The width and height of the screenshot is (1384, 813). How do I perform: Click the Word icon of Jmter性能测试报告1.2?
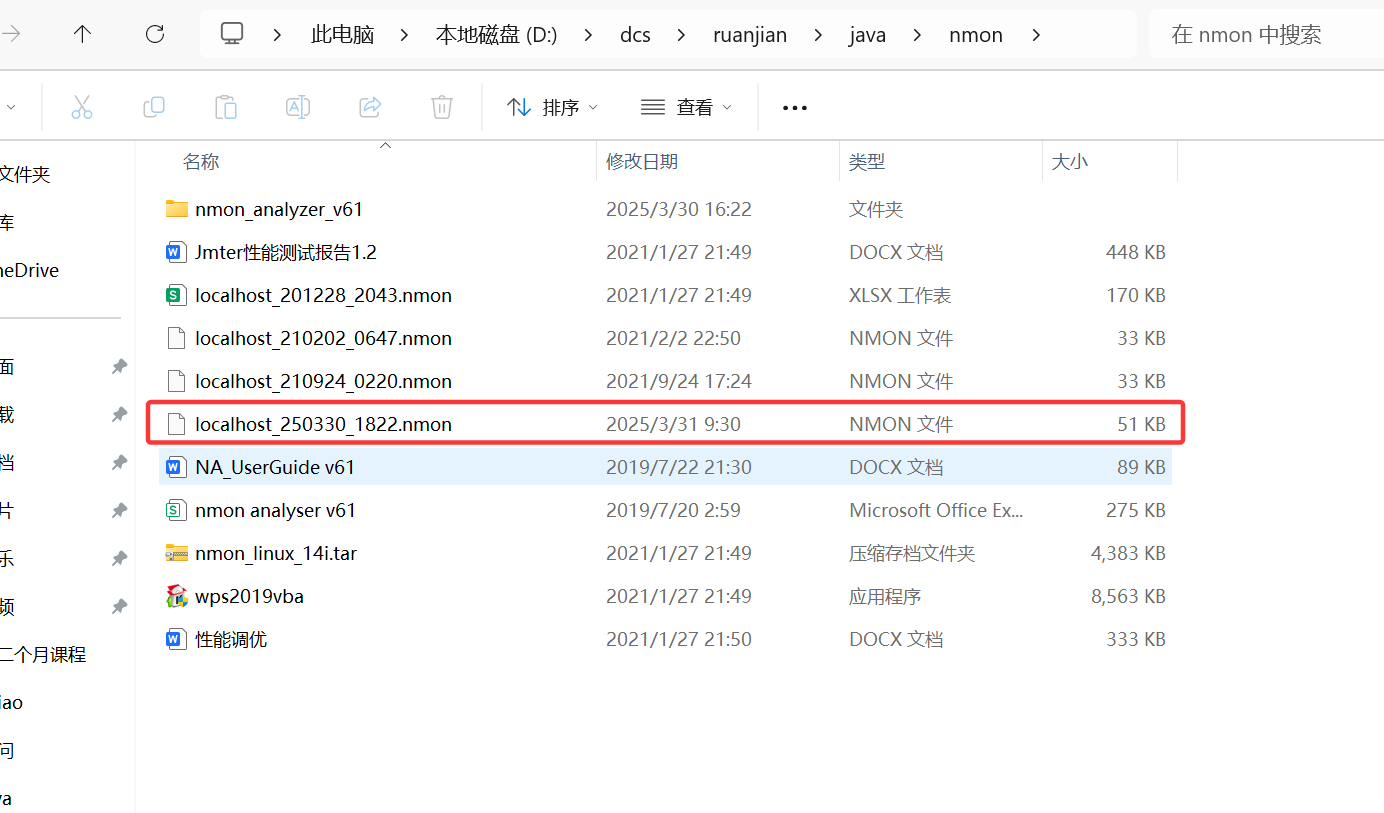click(x=177, y=252)
